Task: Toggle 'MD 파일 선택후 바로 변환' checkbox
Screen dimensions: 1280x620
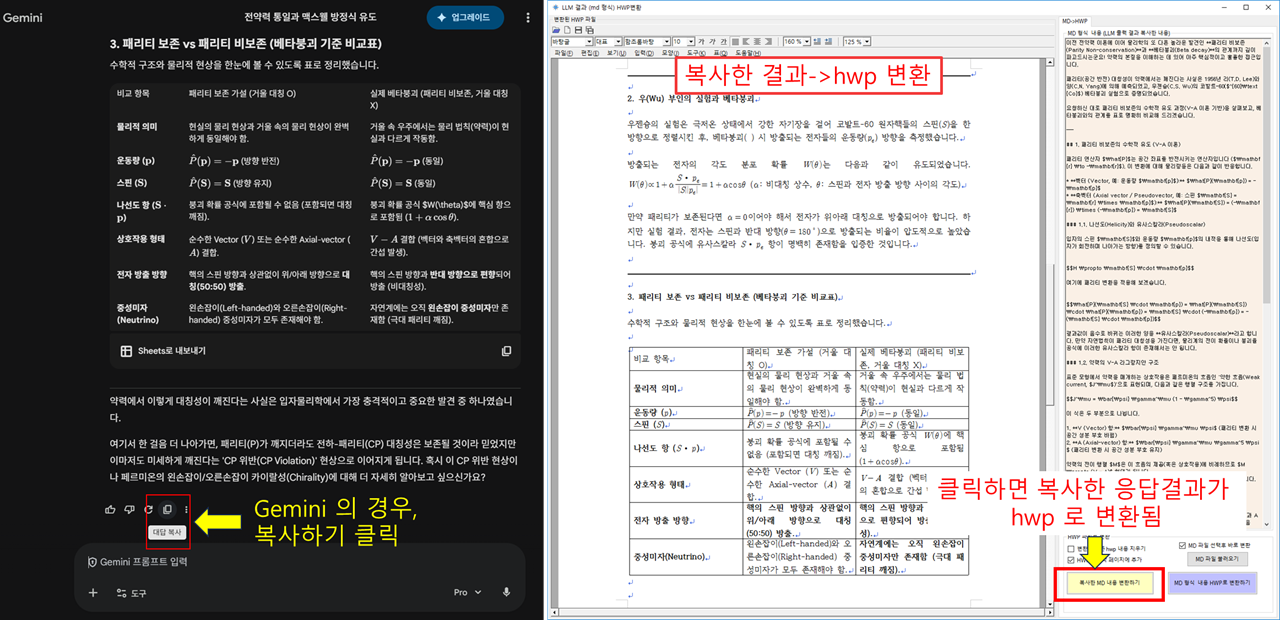Action: pyautogui.click(x=1180, y=545)
